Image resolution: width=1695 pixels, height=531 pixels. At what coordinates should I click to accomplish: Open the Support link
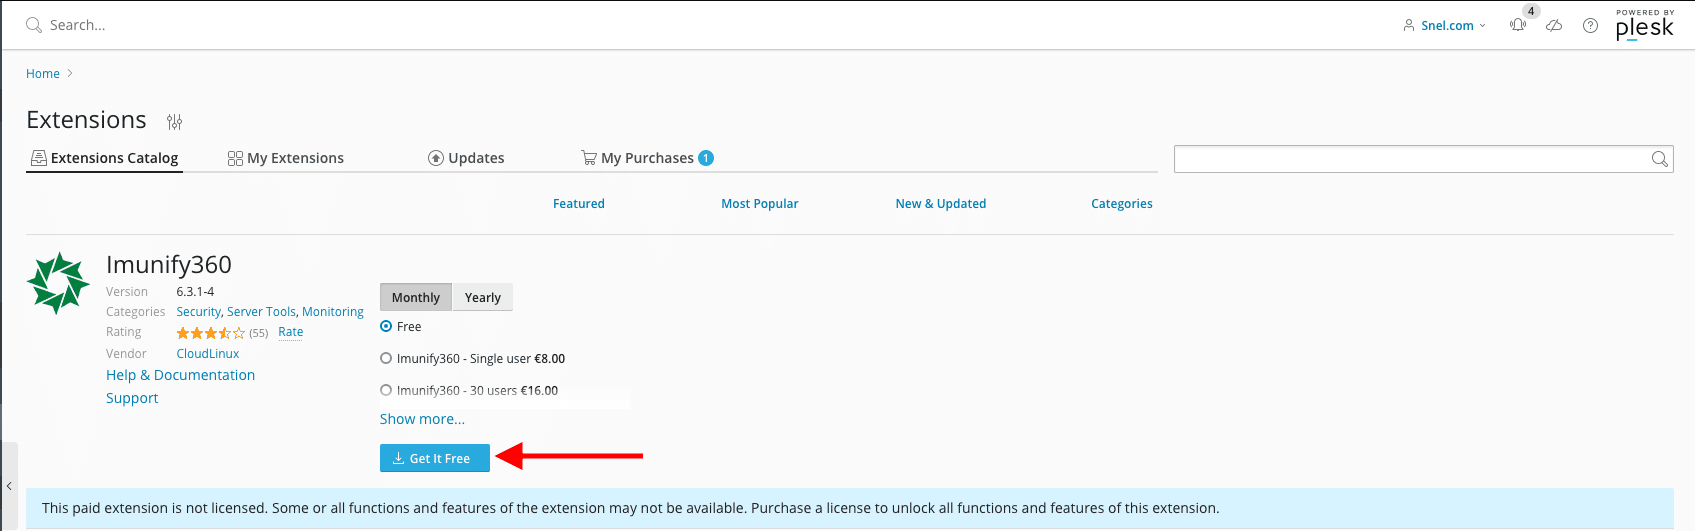pos(132,398)
